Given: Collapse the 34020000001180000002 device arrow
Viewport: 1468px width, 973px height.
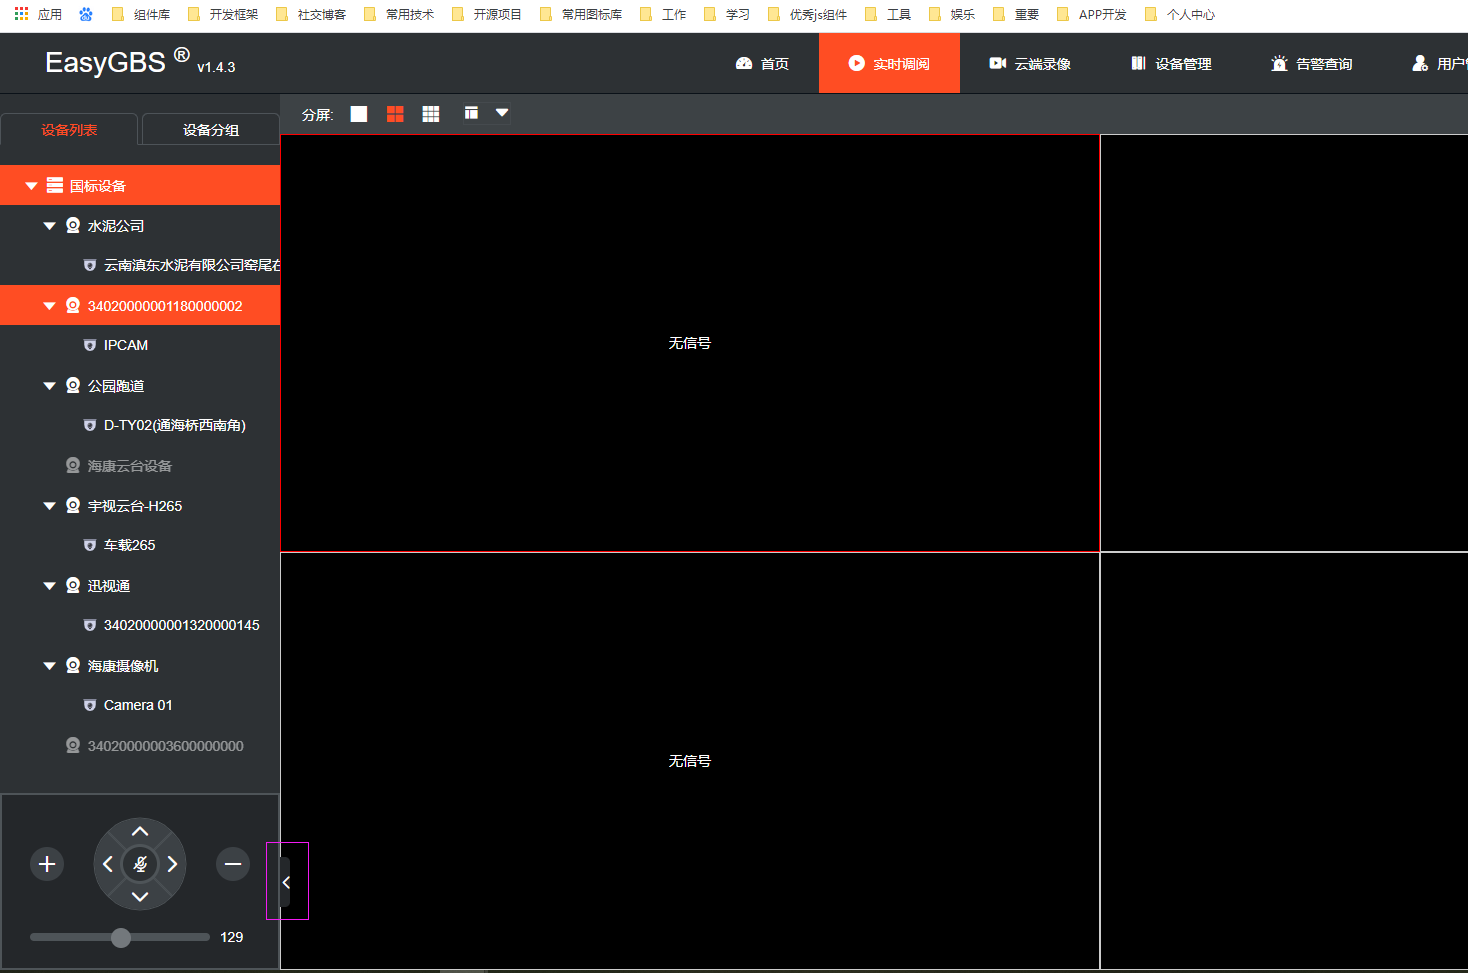Looking at the screenshot, I should coord(49,306).
